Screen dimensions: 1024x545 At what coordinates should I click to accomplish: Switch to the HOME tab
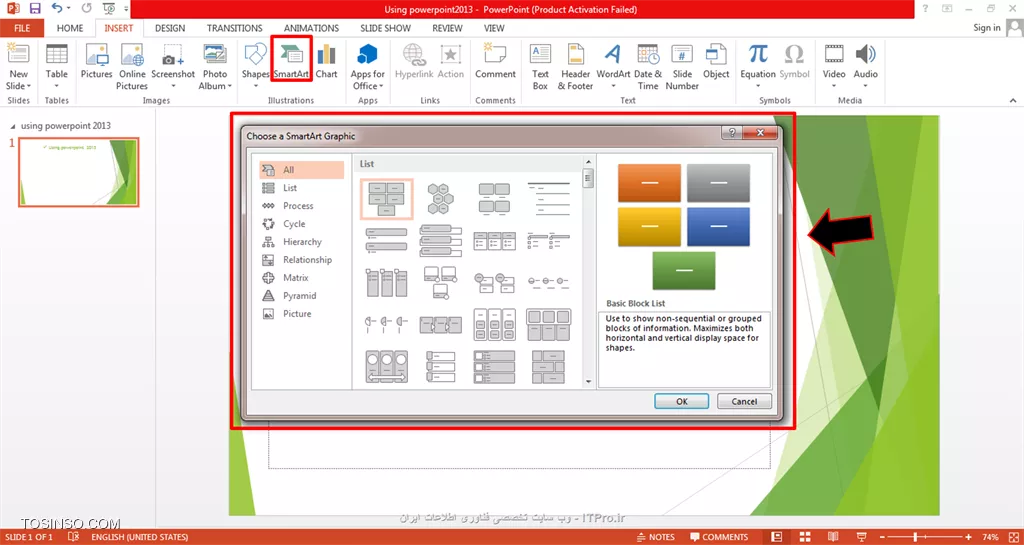pyautogui.click(x=70, y=28)
